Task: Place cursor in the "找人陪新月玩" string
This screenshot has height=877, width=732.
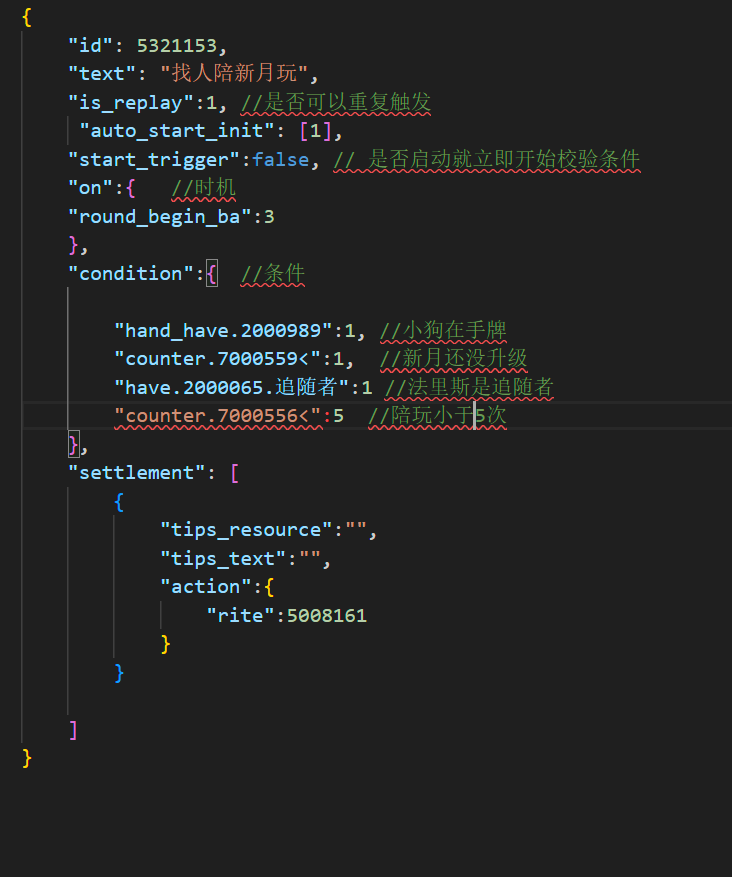Action: [238, 74]
